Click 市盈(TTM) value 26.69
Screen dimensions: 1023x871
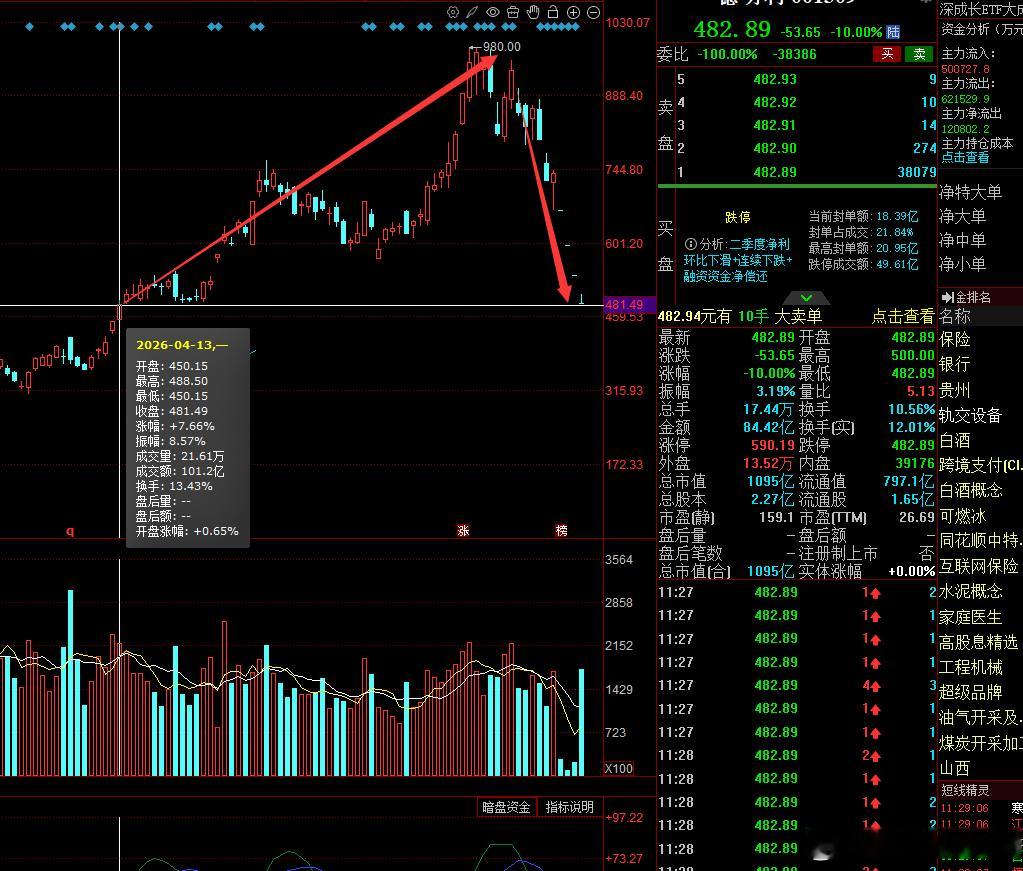click(917, 517)
